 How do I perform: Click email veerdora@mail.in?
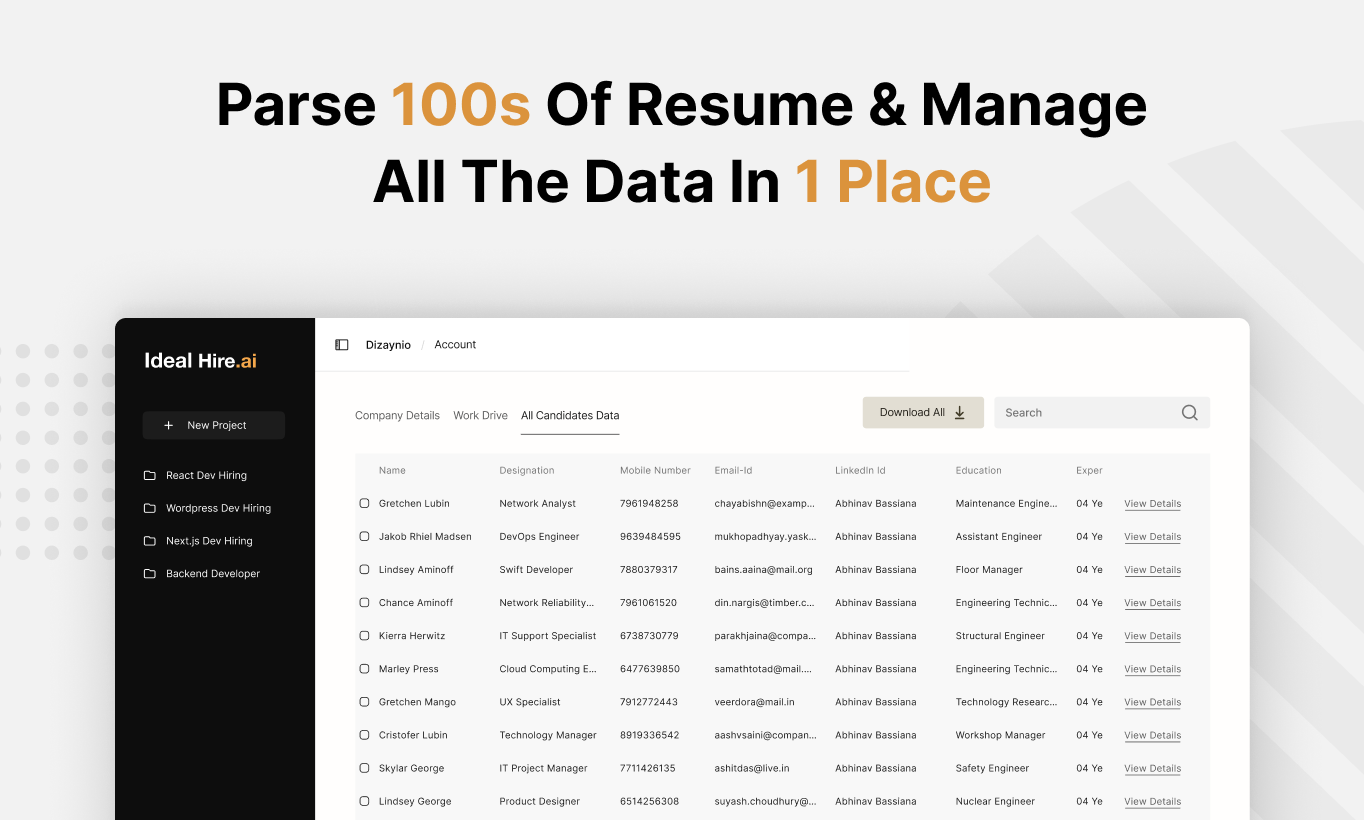click(755, 702)
